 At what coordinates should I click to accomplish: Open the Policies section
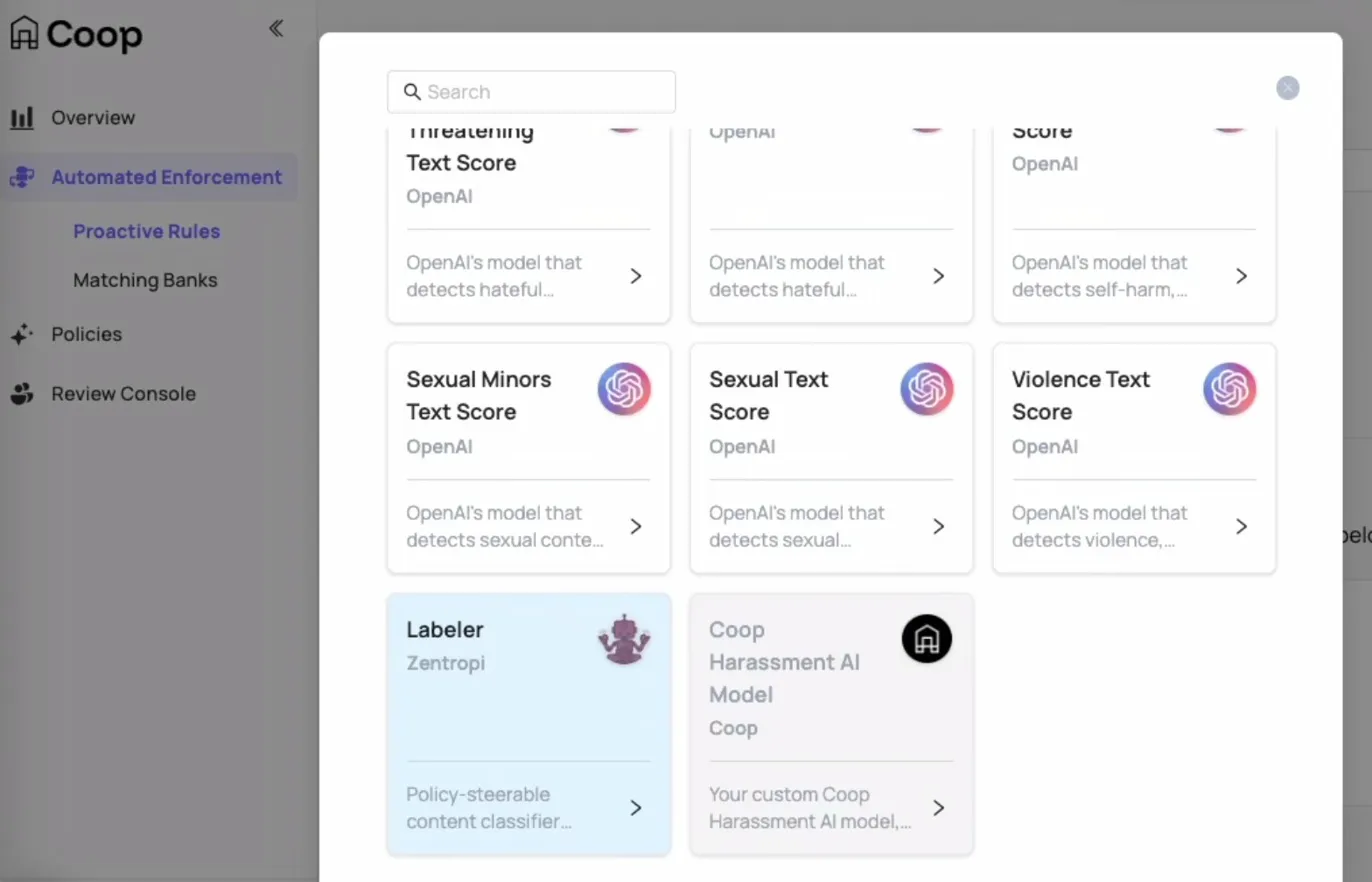click(87, 335)
